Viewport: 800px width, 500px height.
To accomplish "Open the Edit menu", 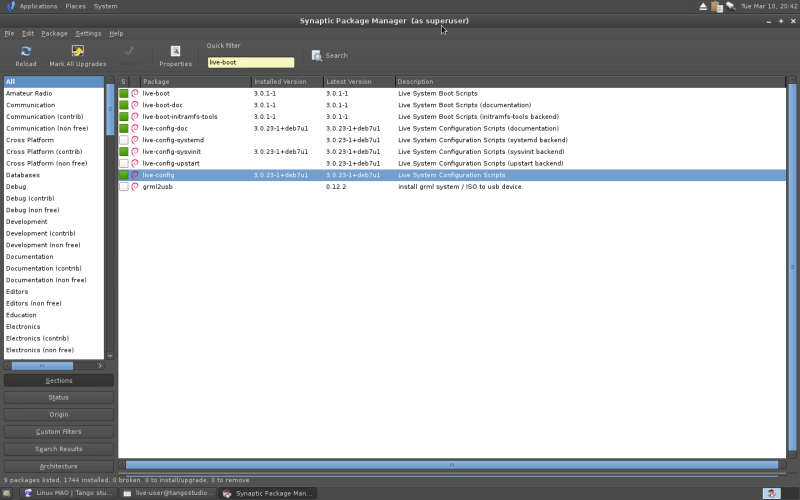I will click(x=28, y=33).
